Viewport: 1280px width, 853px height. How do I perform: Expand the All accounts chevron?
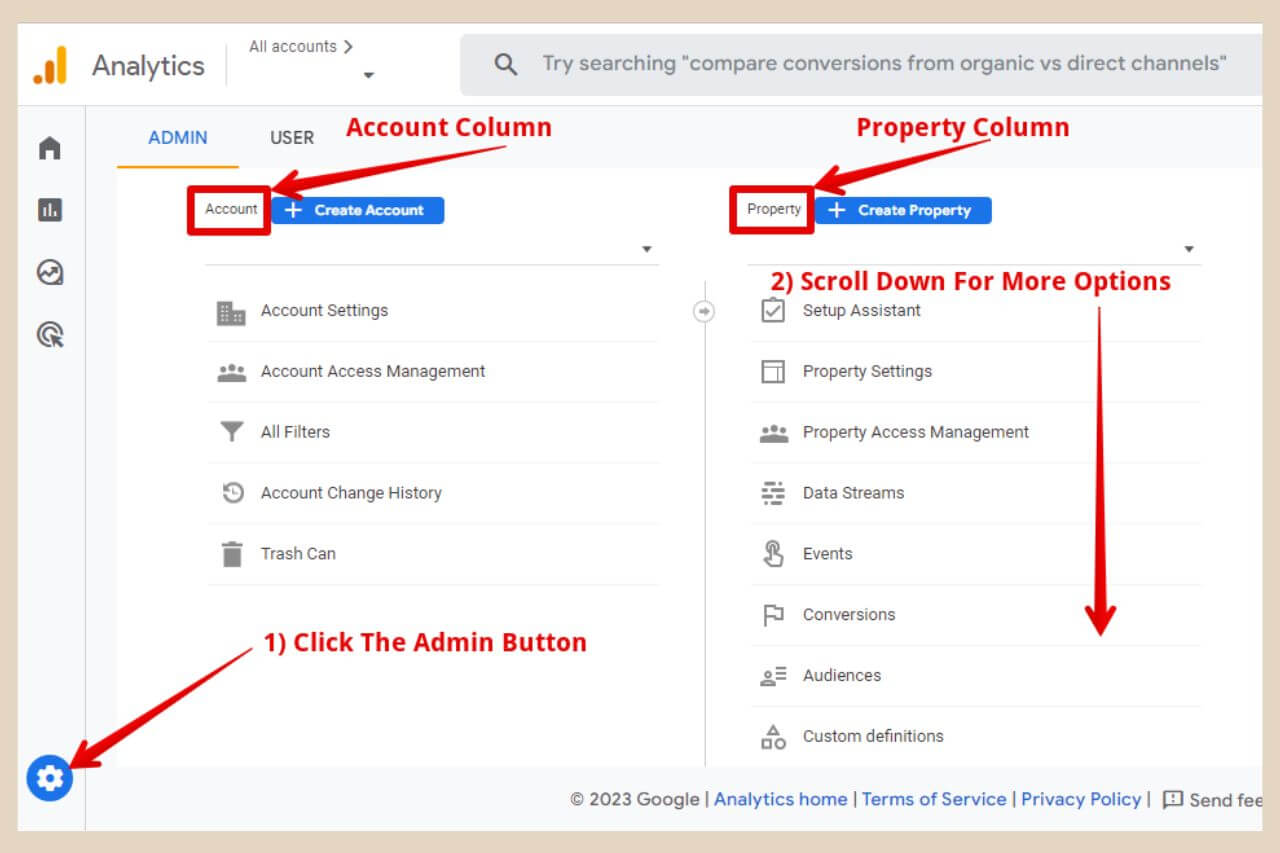point(349,46)
